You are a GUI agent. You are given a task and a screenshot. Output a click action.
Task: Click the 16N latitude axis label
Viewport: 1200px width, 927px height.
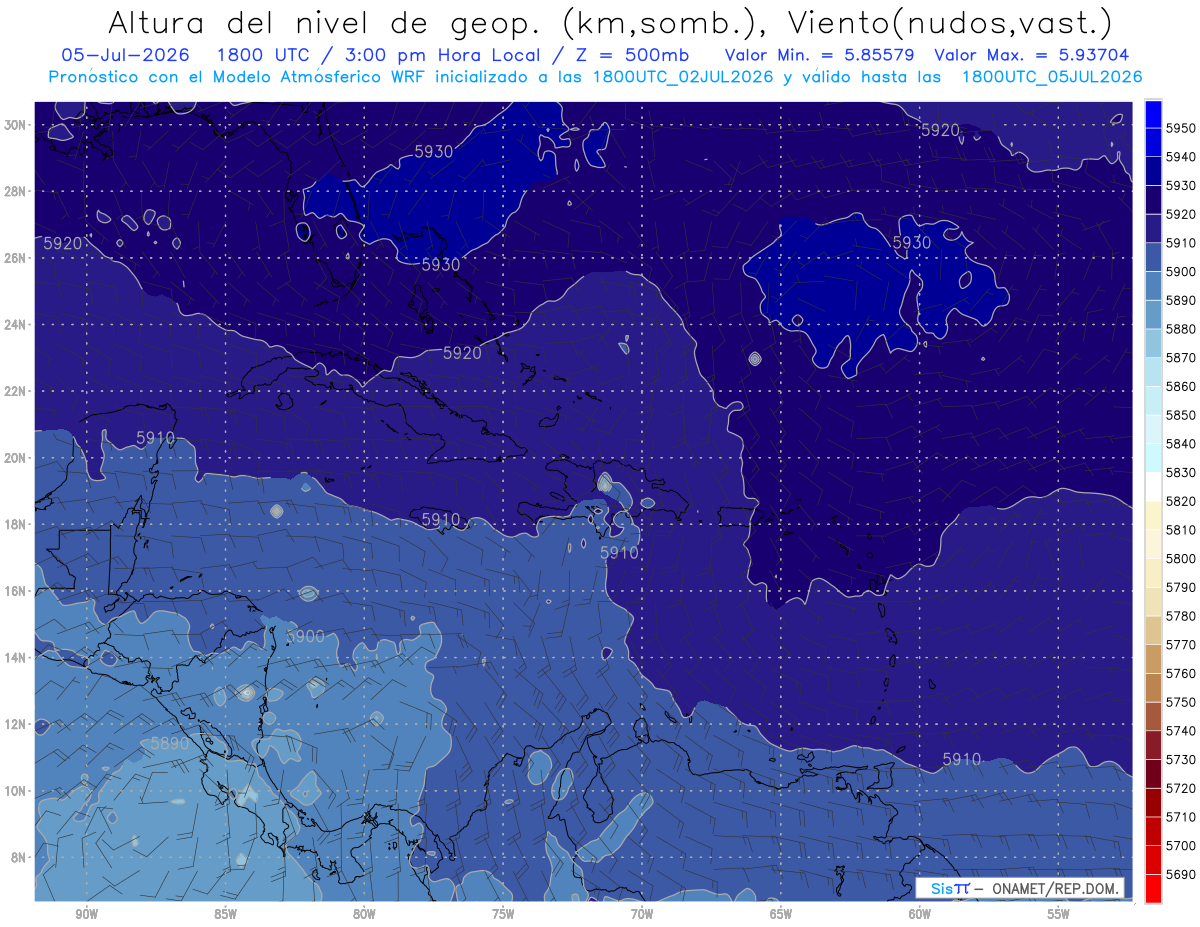pyautogui.click(x=17, y=591)
